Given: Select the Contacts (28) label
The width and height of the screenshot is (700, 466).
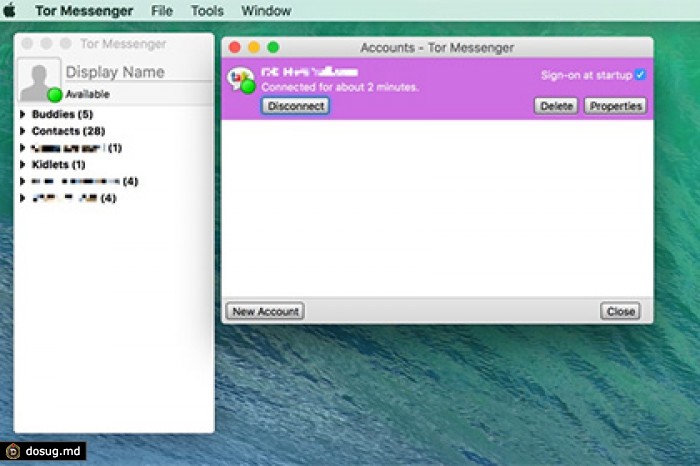Looking at the screenshot, I should pos(68,131).
